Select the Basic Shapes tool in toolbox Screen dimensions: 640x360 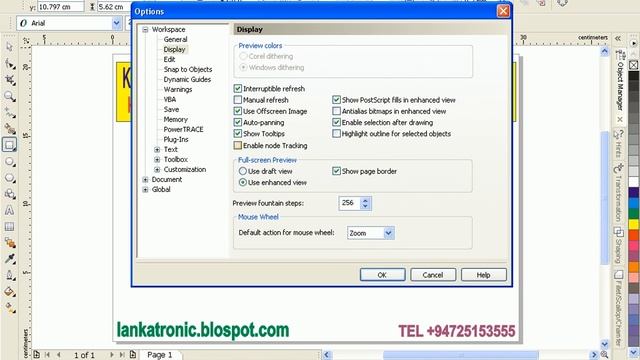click(x=9, y=194)
